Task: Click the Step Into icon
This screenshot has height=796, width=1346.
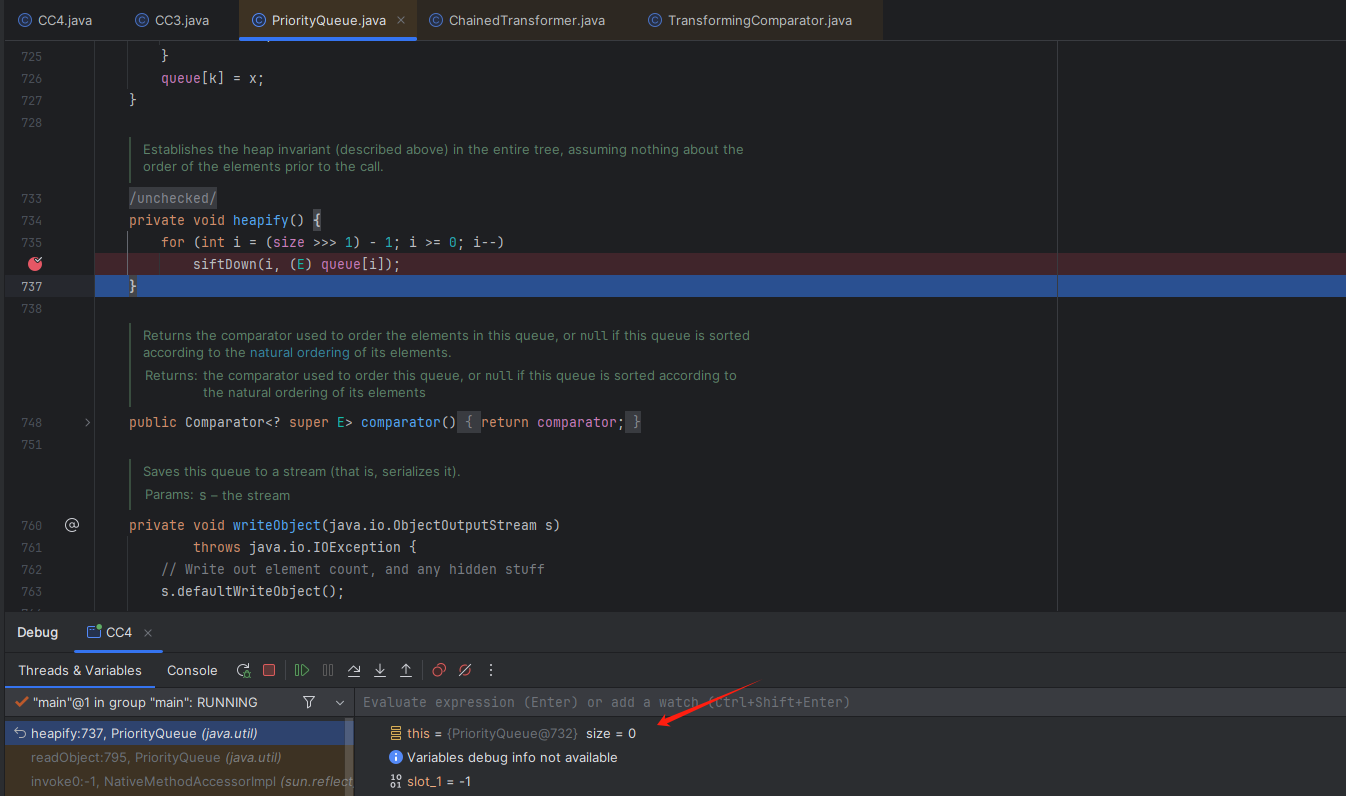Action: (x=380, y=670)
